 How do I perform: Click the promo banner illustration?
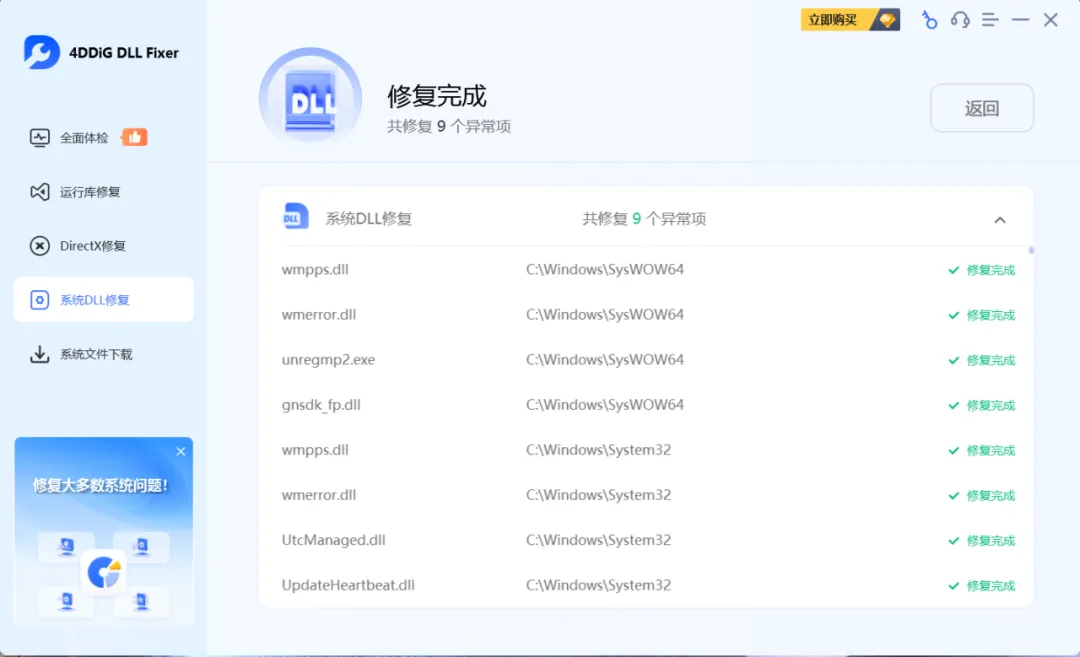click(104, 570)
